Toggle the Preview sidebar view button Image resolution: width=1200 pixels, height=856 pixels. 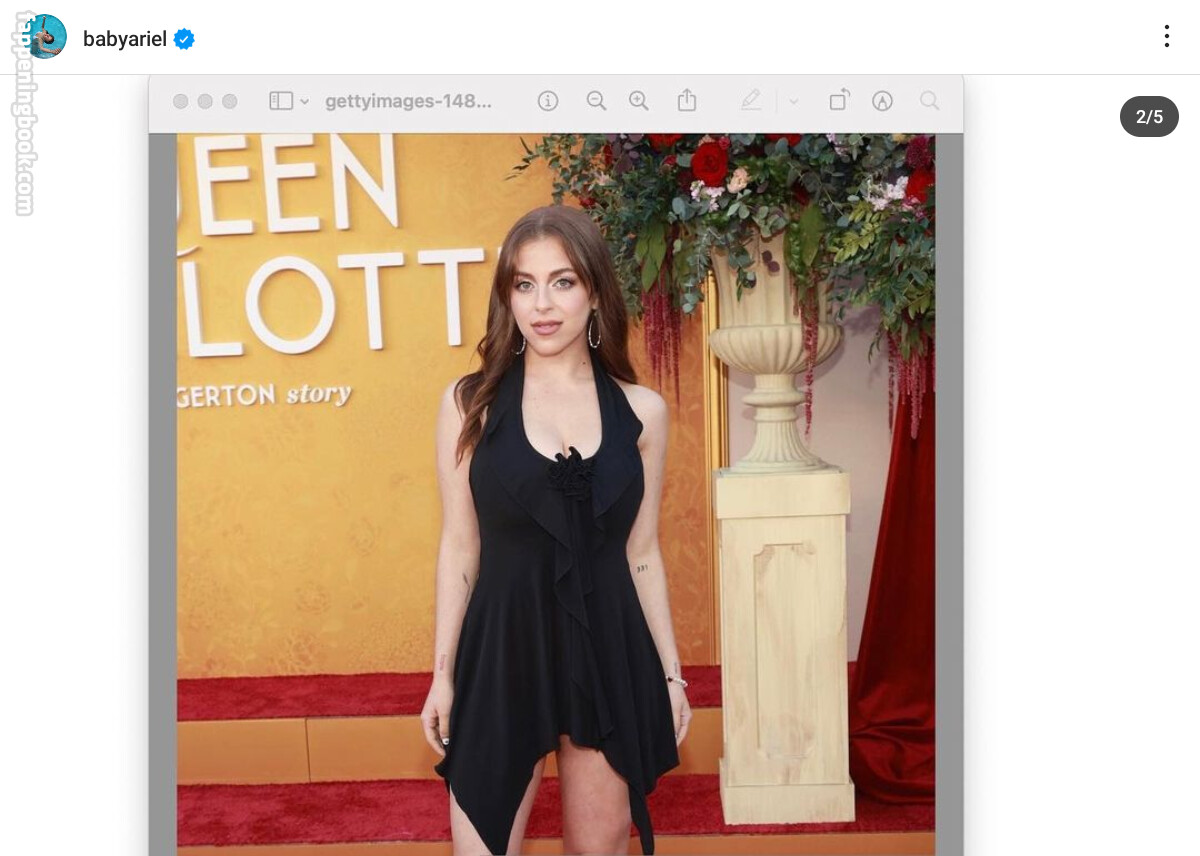point(281,101)
